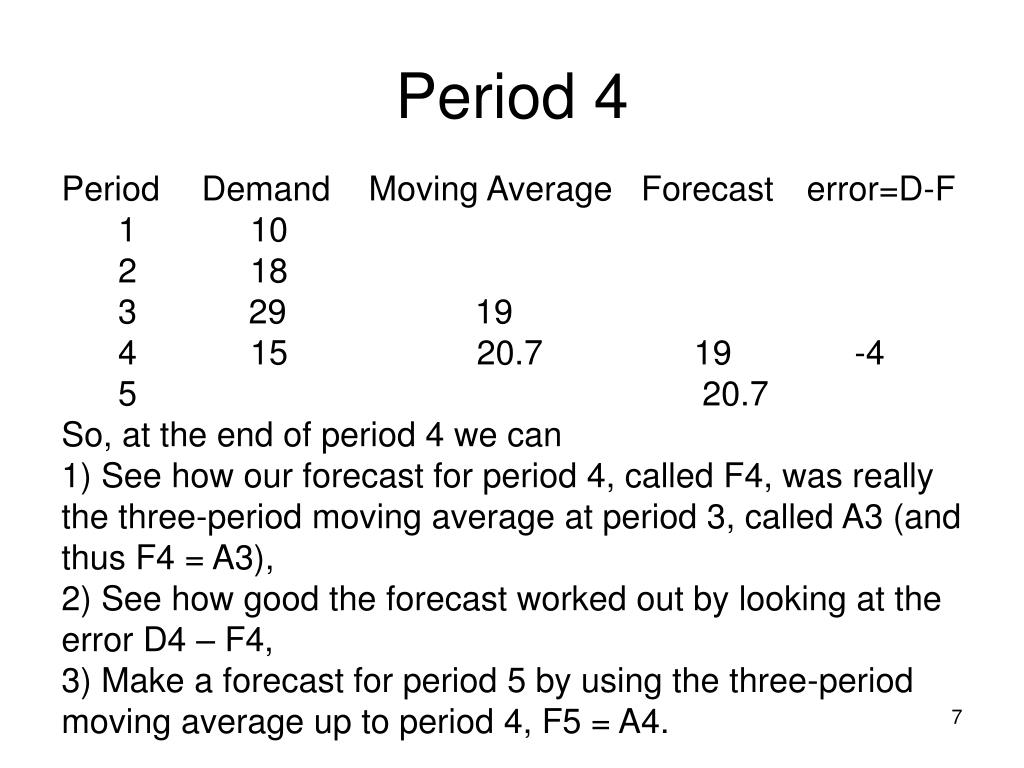The height and width of the screenshot is (768, 1024).
Task: Click the error=D-F column header
Action: pos(881,189)
